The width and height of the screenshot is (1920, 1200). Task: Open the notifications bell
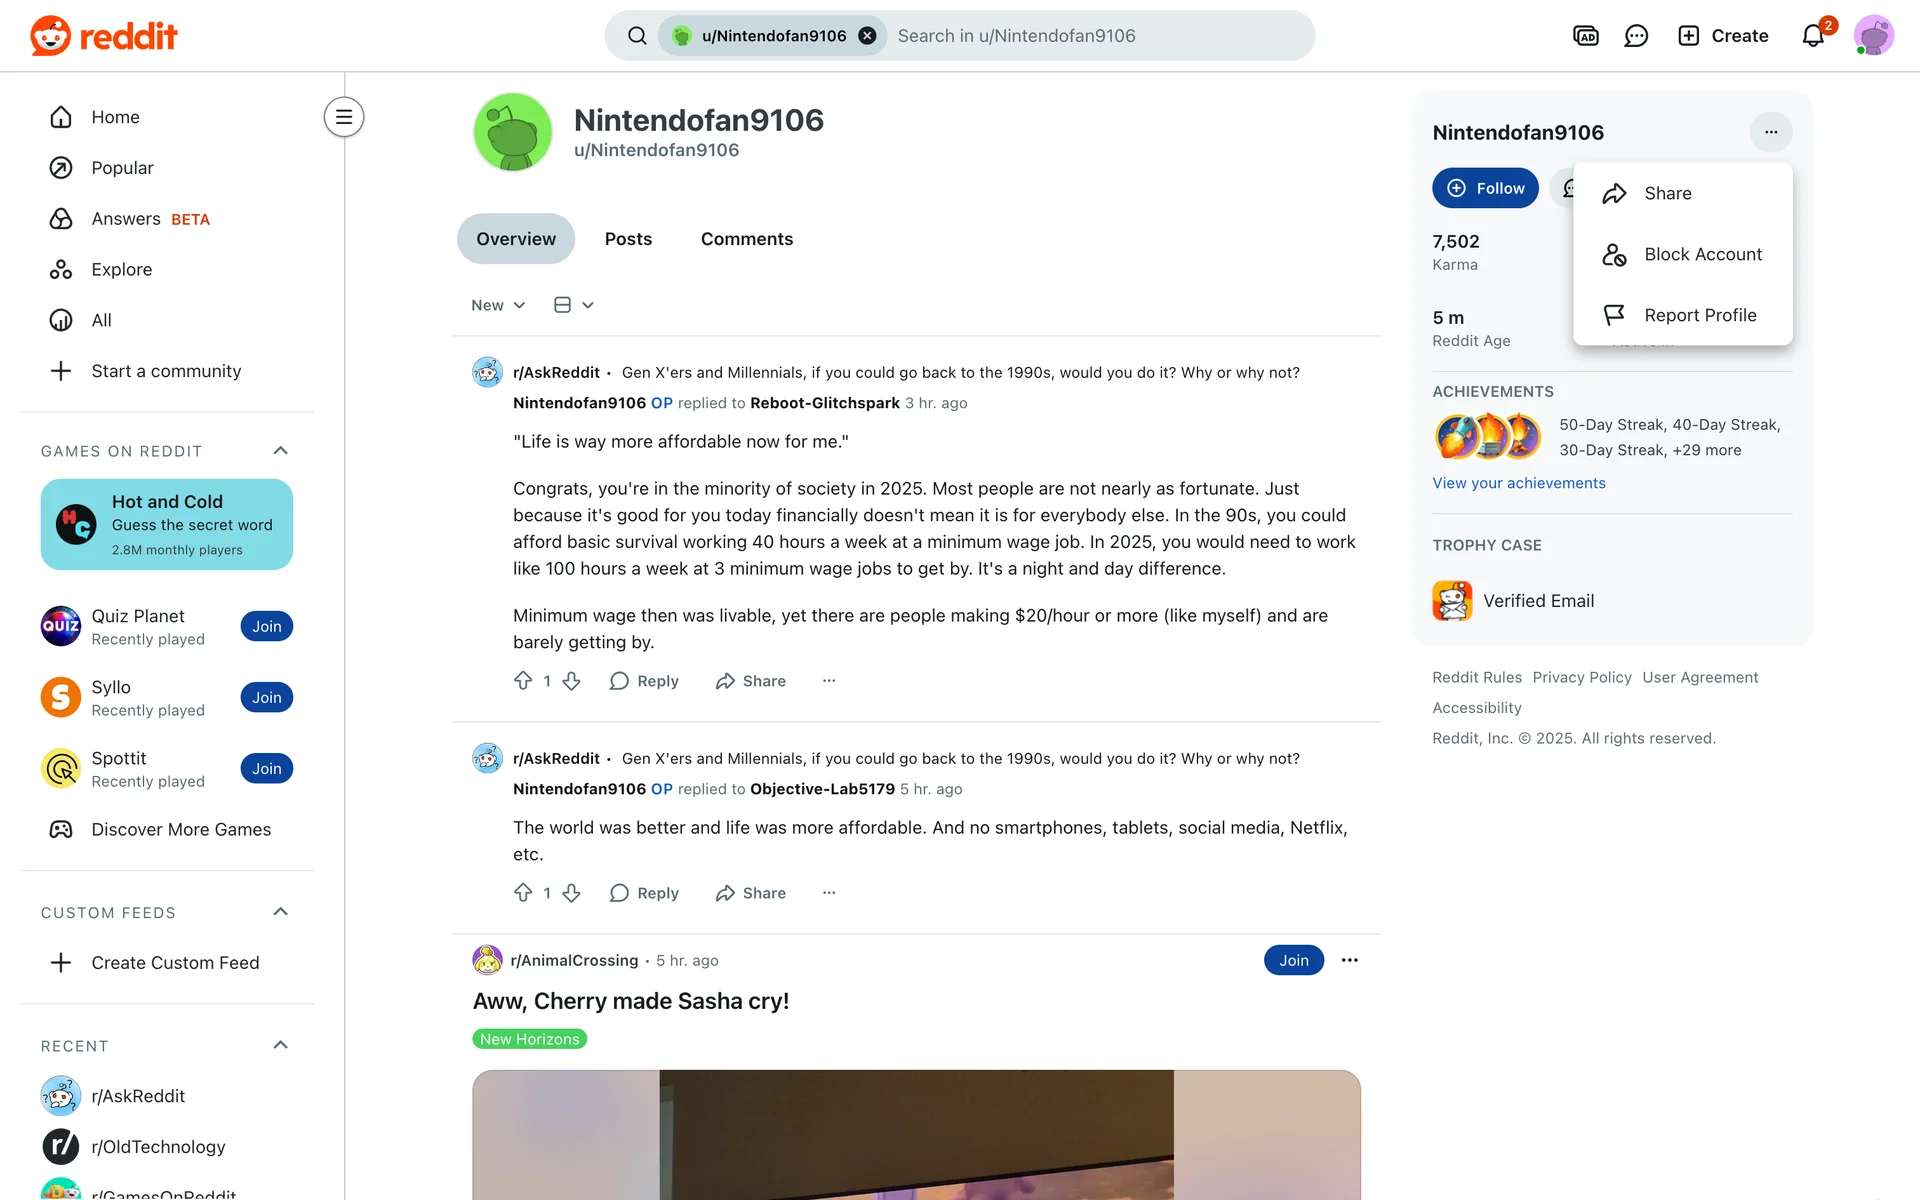click(x=1813, y=36)
